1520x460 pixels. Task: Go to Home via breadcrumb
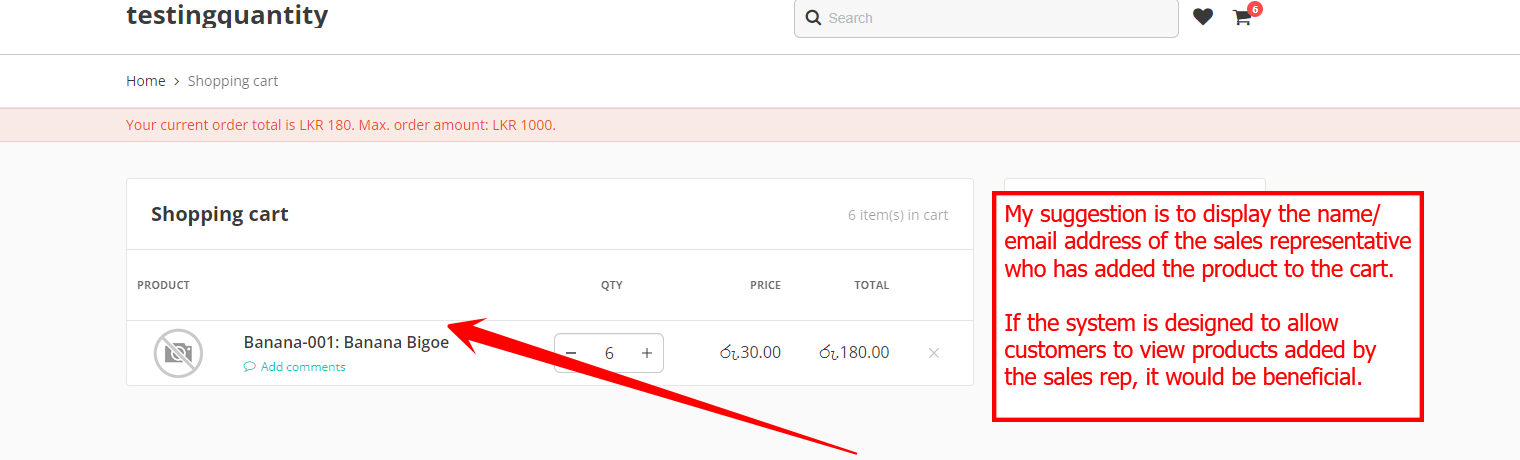pyautogui.click(x=145, y=81)
